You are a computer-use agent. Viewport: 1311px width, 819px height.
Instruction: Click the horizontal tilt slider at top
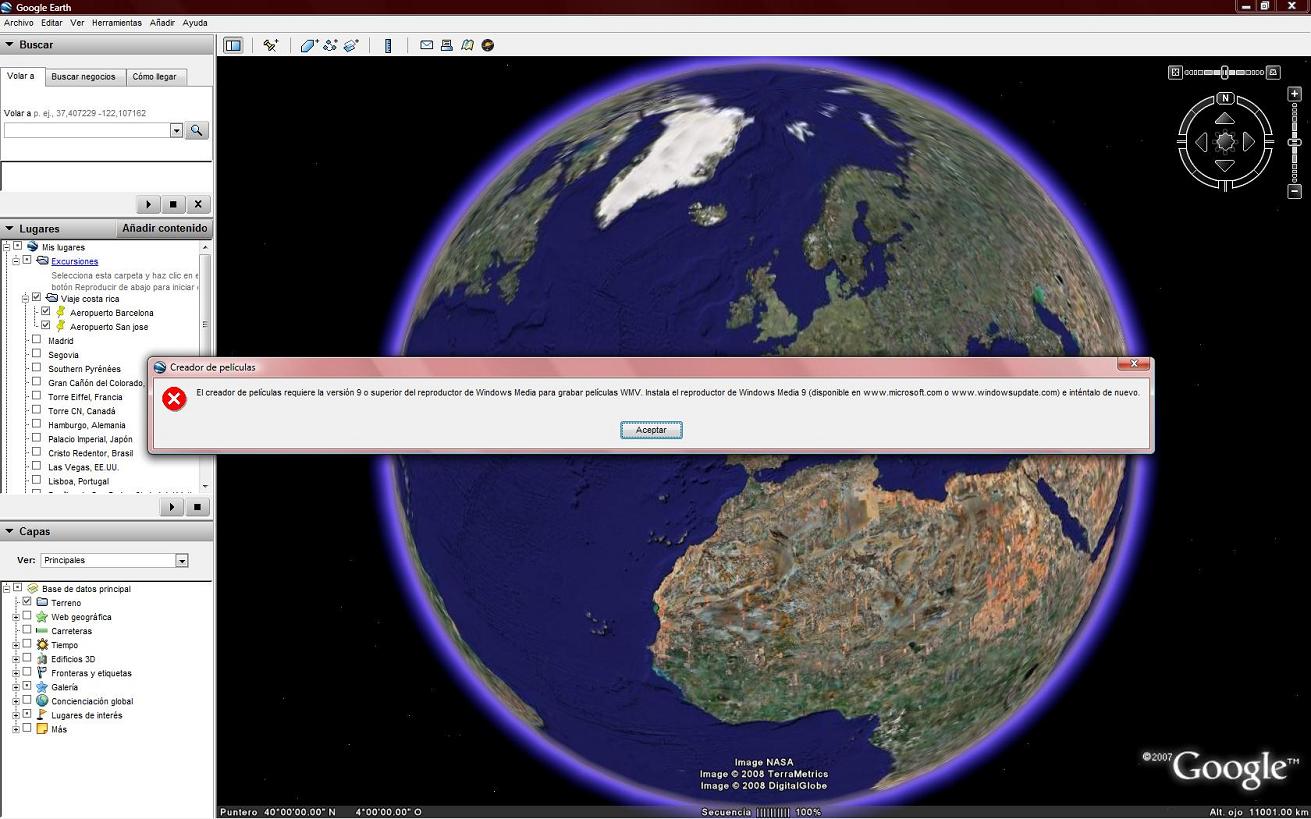[x=1225, y=72]
